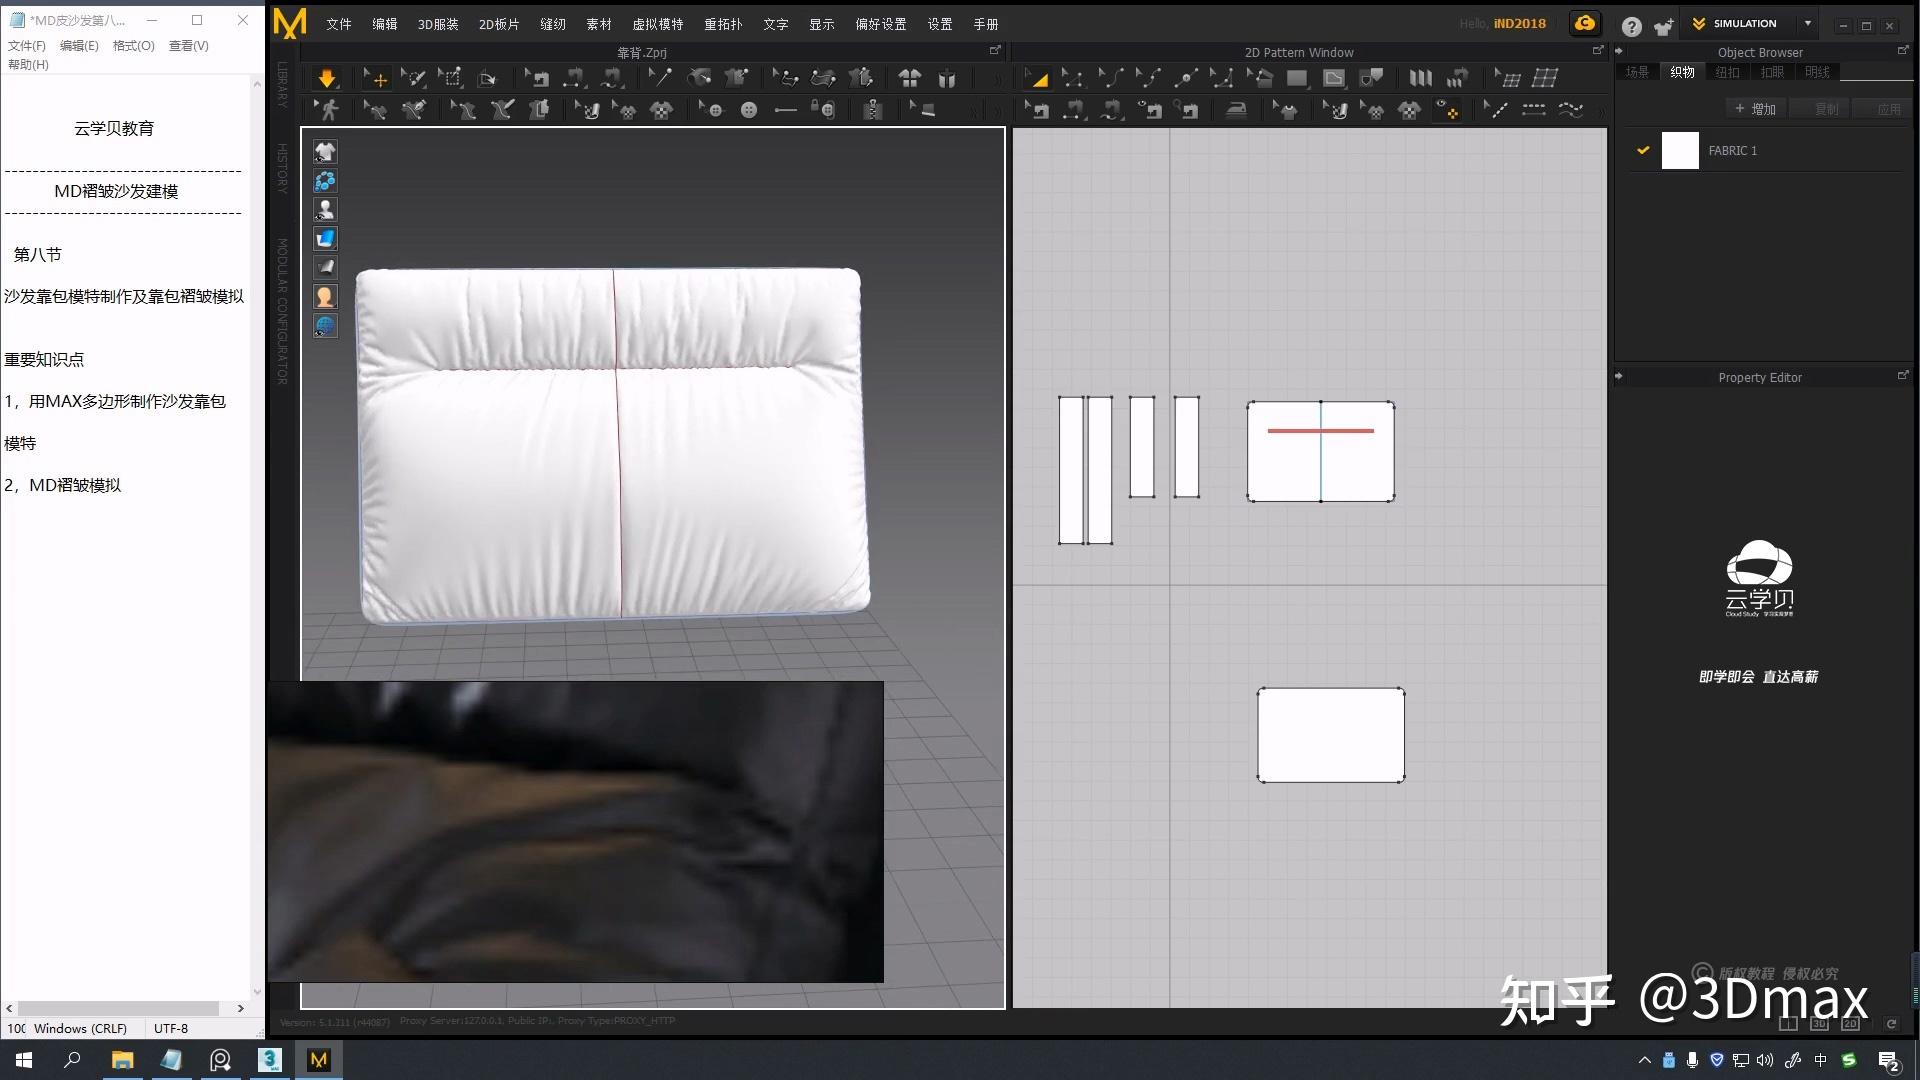
Task: Click the Reset 2D Arrangement garment icon
Action: tap(910, 78)
